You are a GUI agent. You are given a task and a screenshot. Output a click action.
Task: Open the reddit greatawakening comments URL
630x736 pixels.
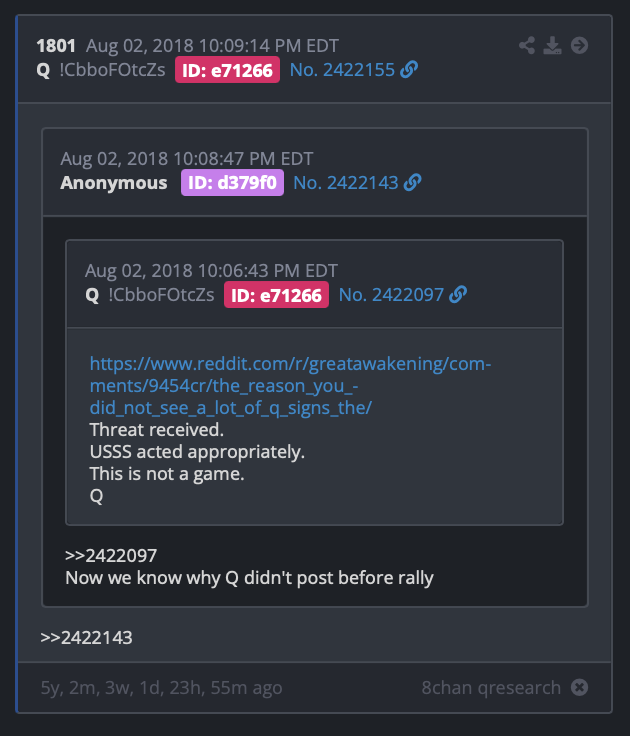tap(290, 386)
